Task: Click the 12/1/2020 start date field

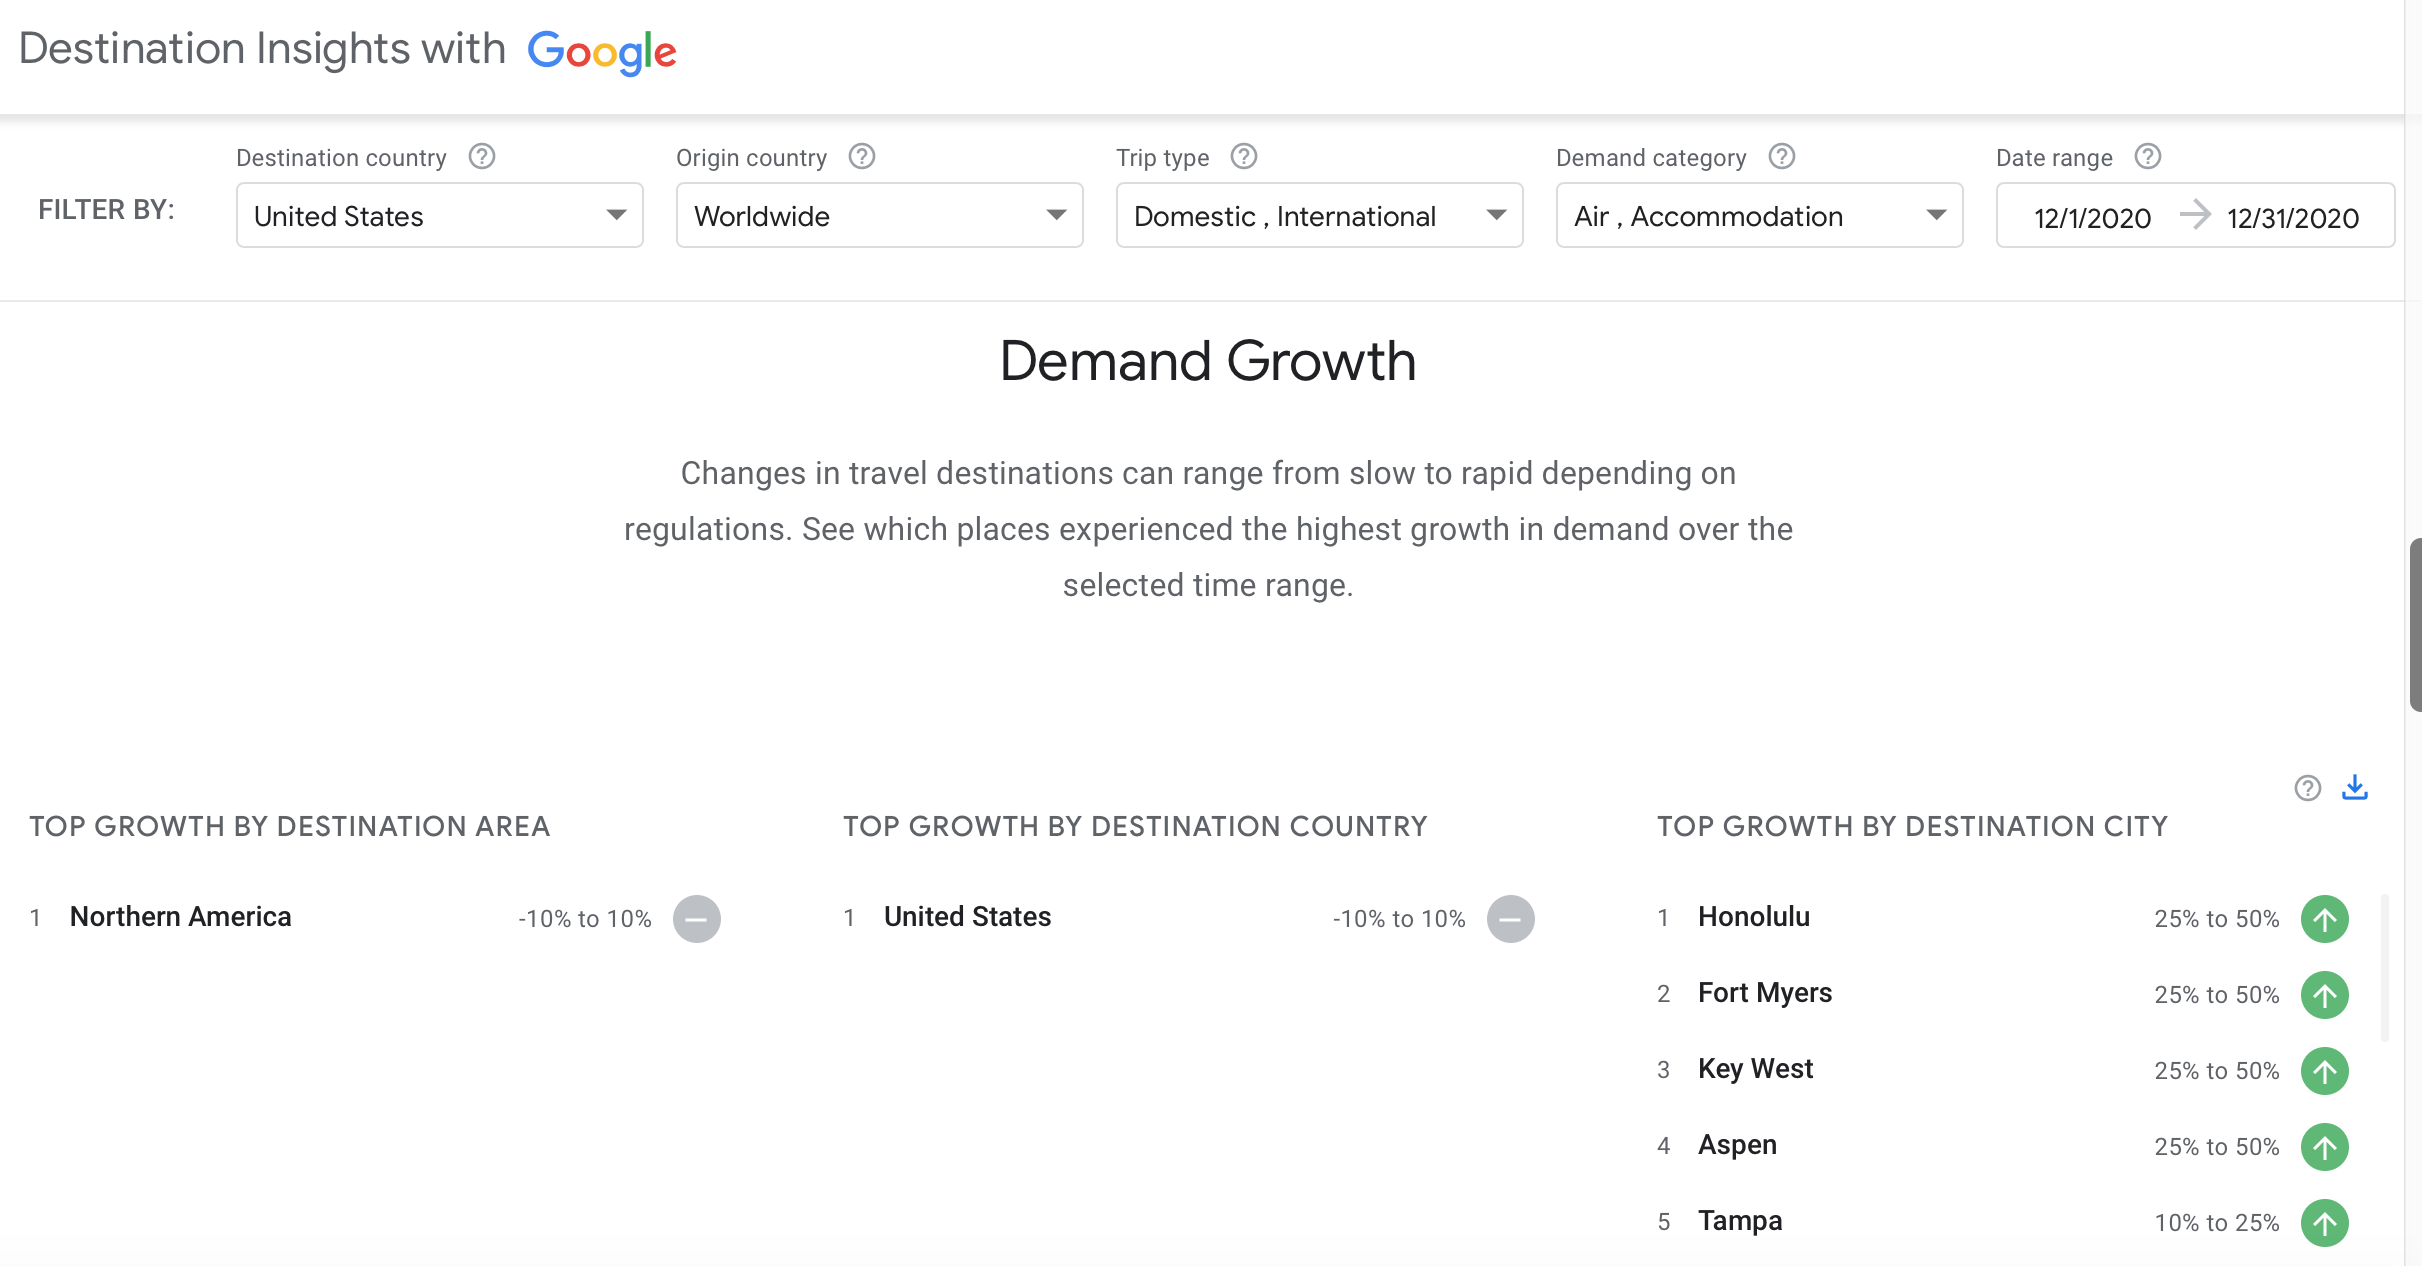Action: (x=2092, y=217)
